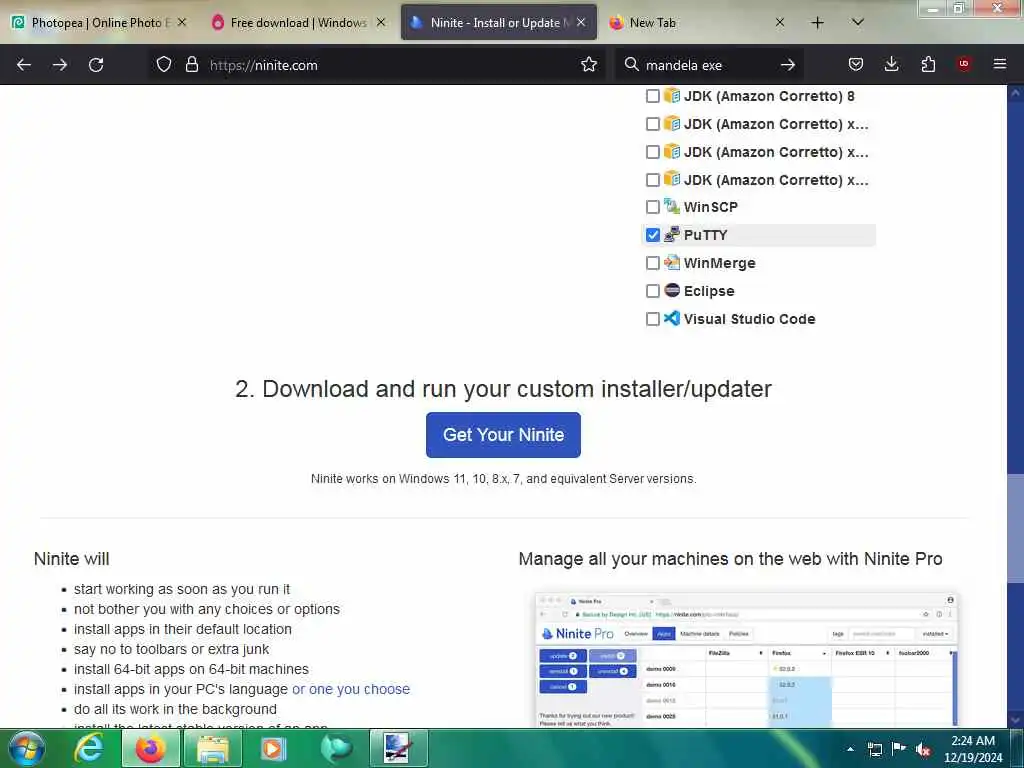Open the Extensions puzzle icon
The image size is (1024, 768).
point(928,64)
